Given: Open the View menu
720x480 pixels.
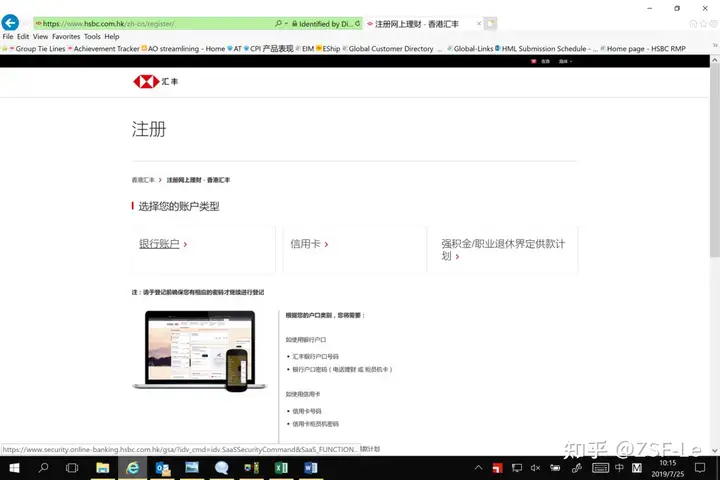Looking at the screenshot, I should tap(40, 36).
